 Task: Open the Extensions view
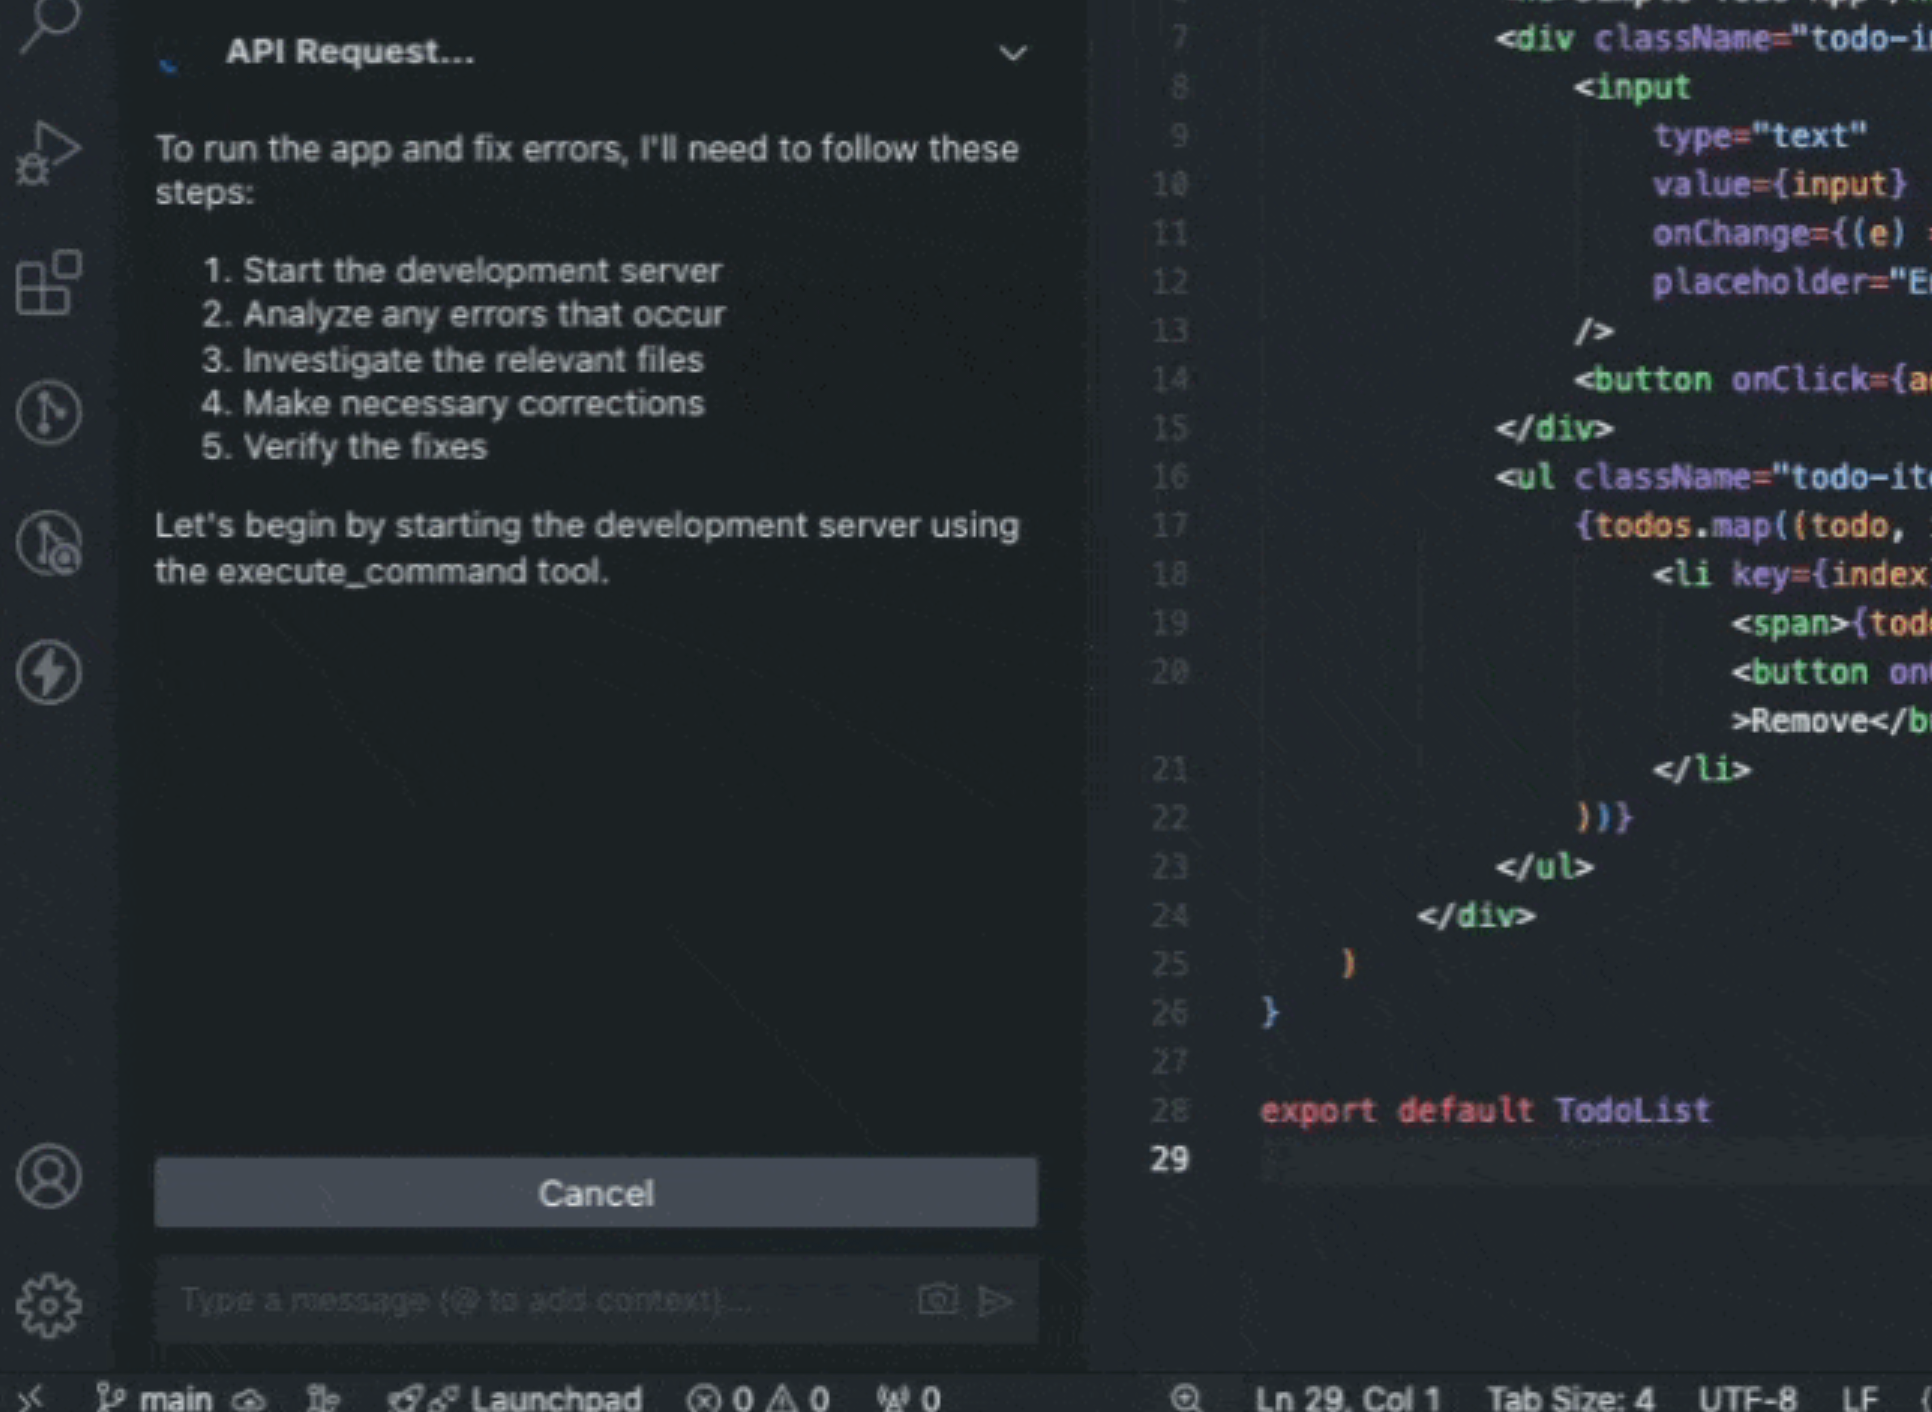48,283
